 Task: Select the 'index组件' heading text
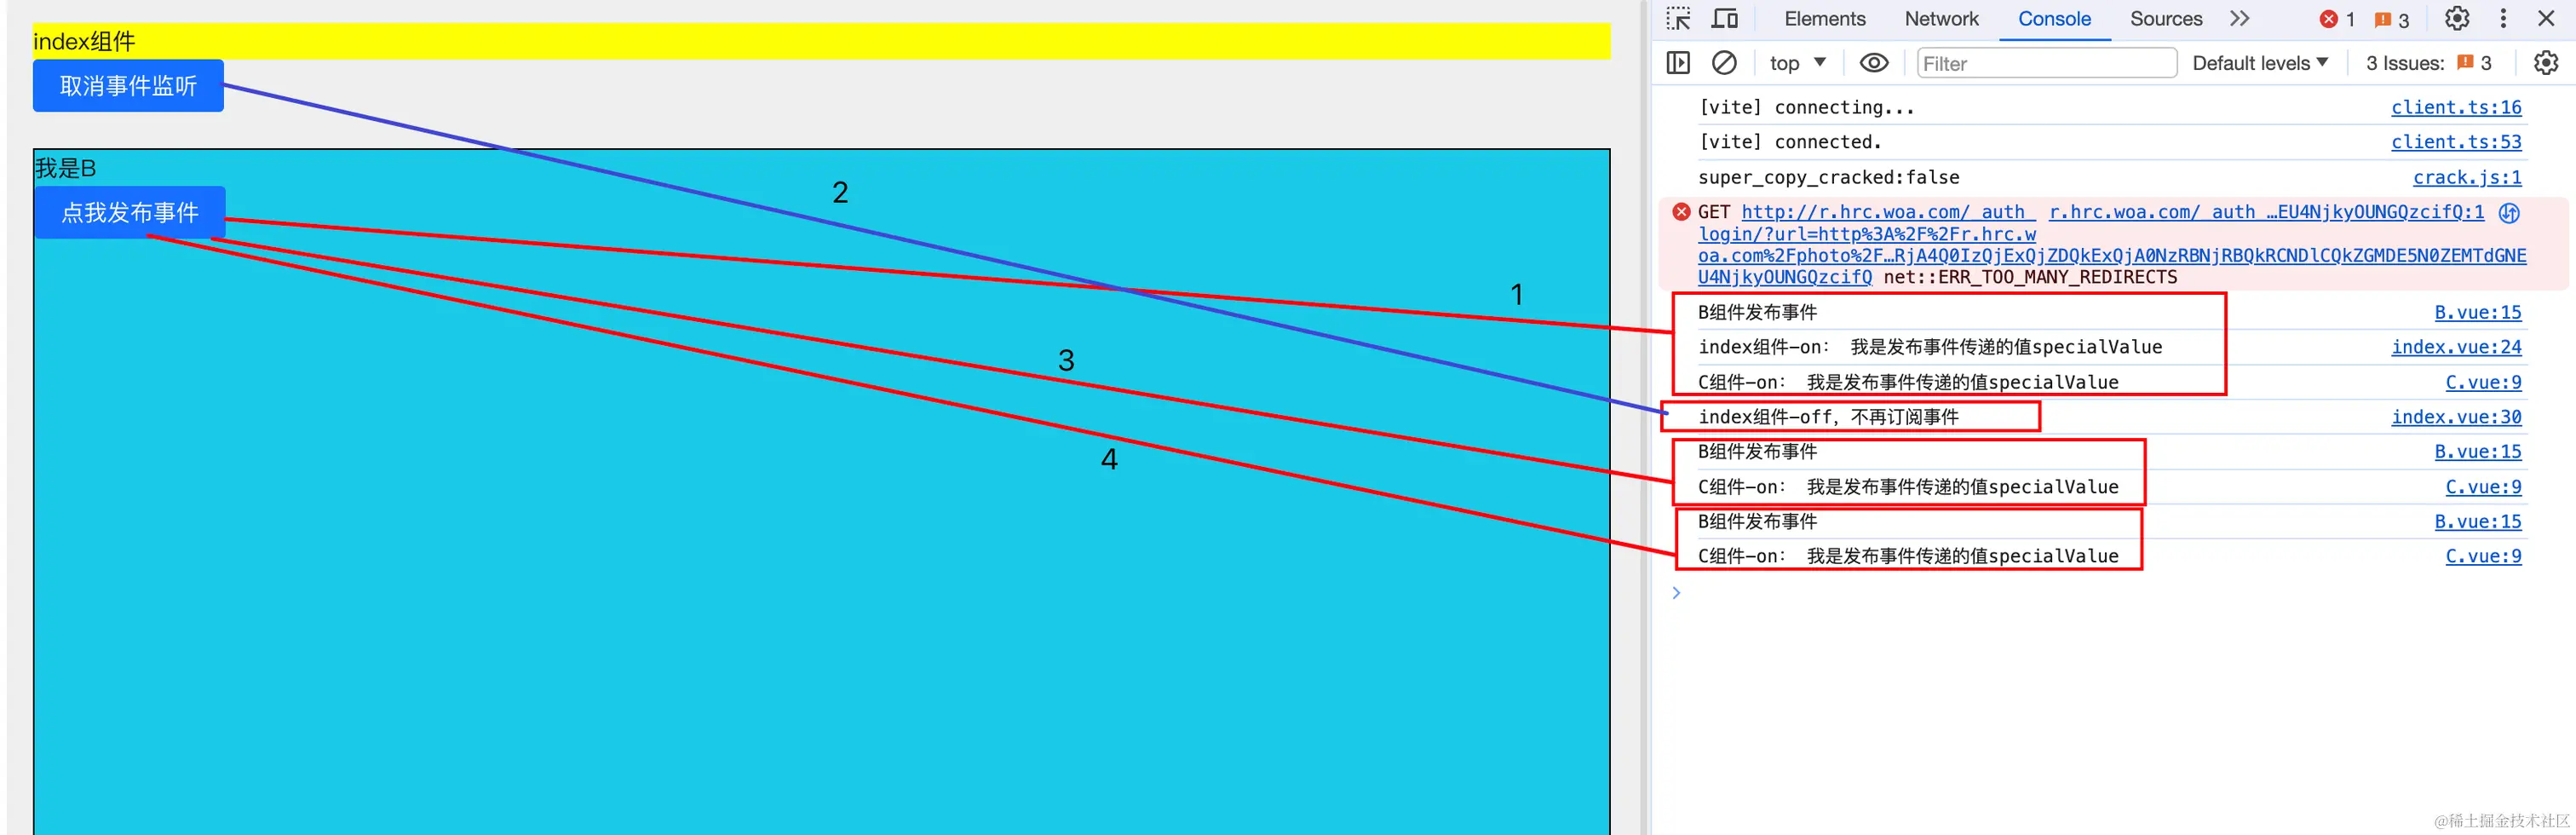(84, 42)
